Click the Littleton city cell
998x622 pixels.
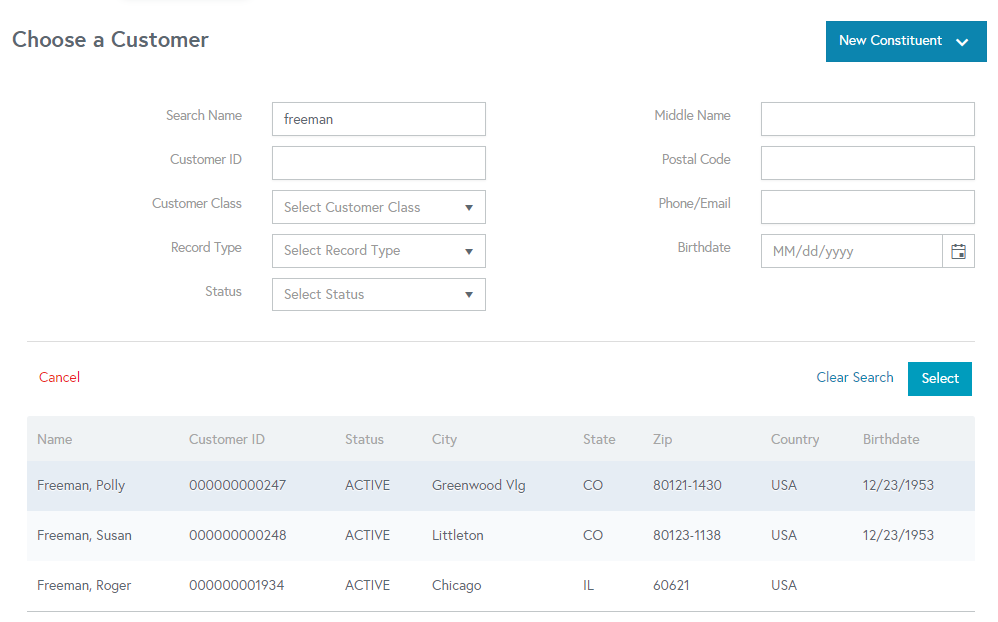coord(458,535)
